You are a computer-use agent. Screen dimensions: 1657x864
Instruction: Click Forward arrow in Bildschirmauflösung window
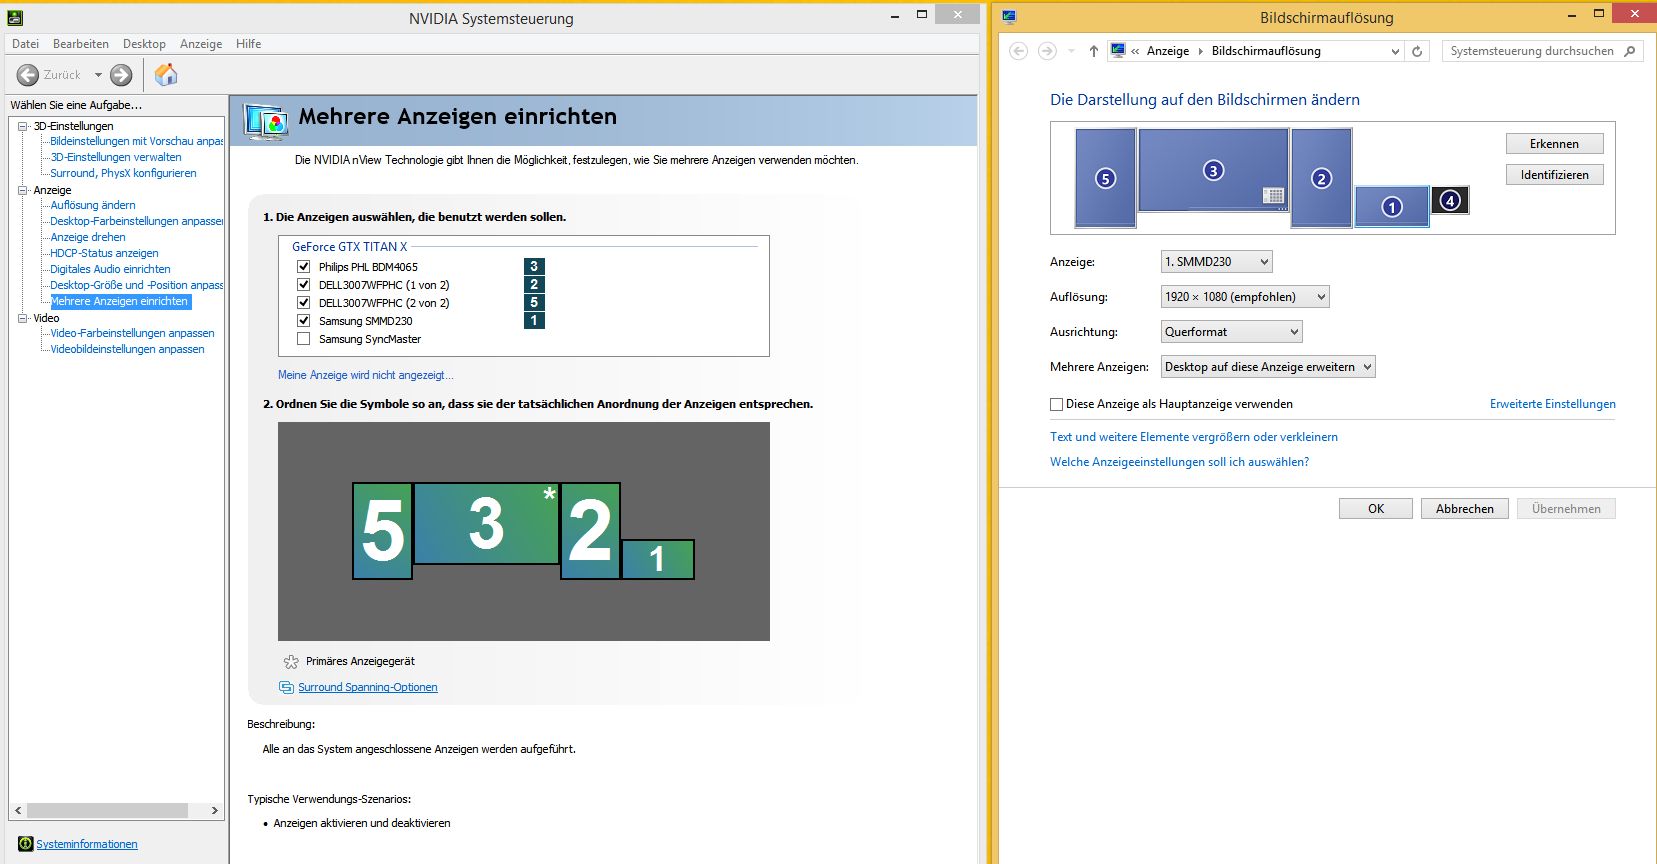point(1047,51)
